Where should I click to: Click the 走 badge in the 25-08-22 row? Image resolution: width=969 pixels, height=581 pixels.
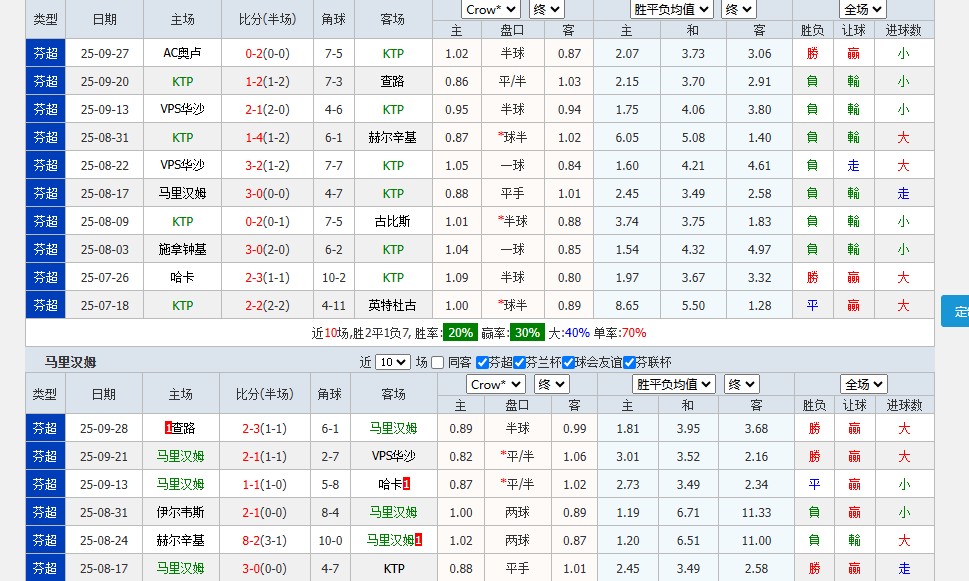(x=852, y=165)
